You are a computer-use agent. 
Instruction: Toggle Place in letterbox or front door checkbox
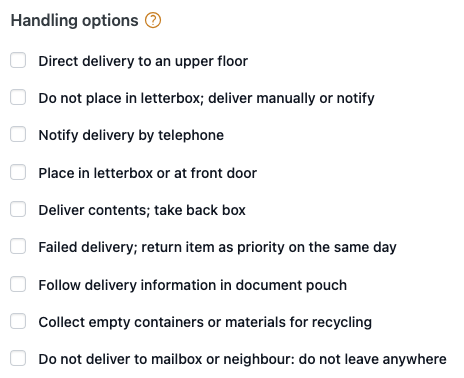pos(18,172)
